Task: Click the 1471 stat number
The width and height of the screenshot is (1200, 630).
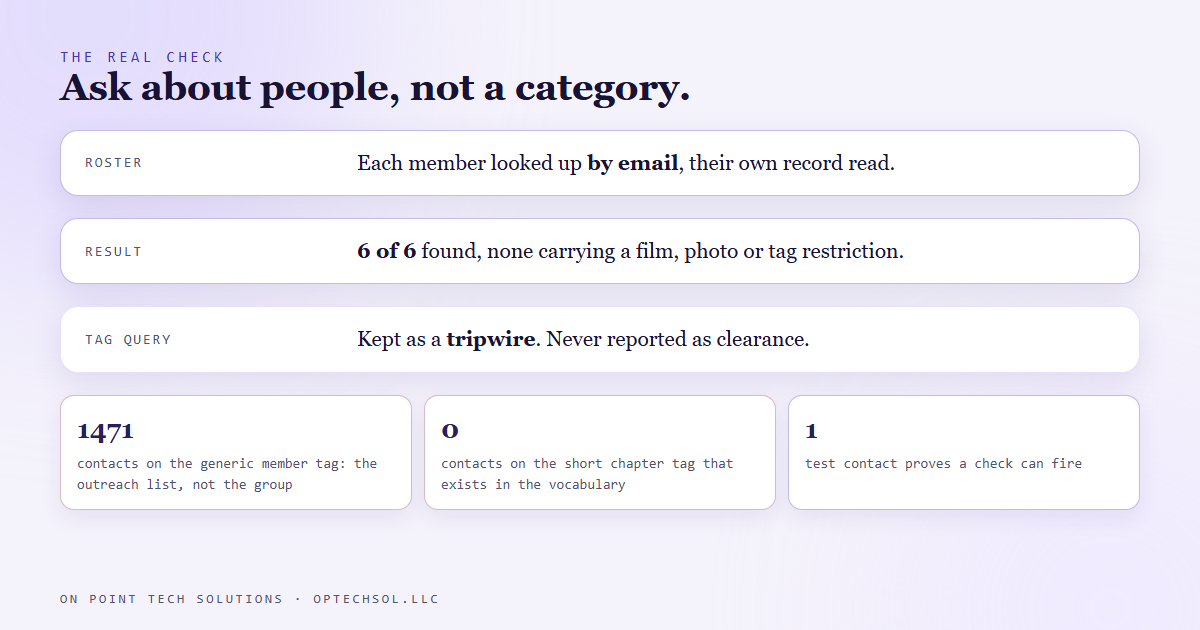Action: coord(105,431)
